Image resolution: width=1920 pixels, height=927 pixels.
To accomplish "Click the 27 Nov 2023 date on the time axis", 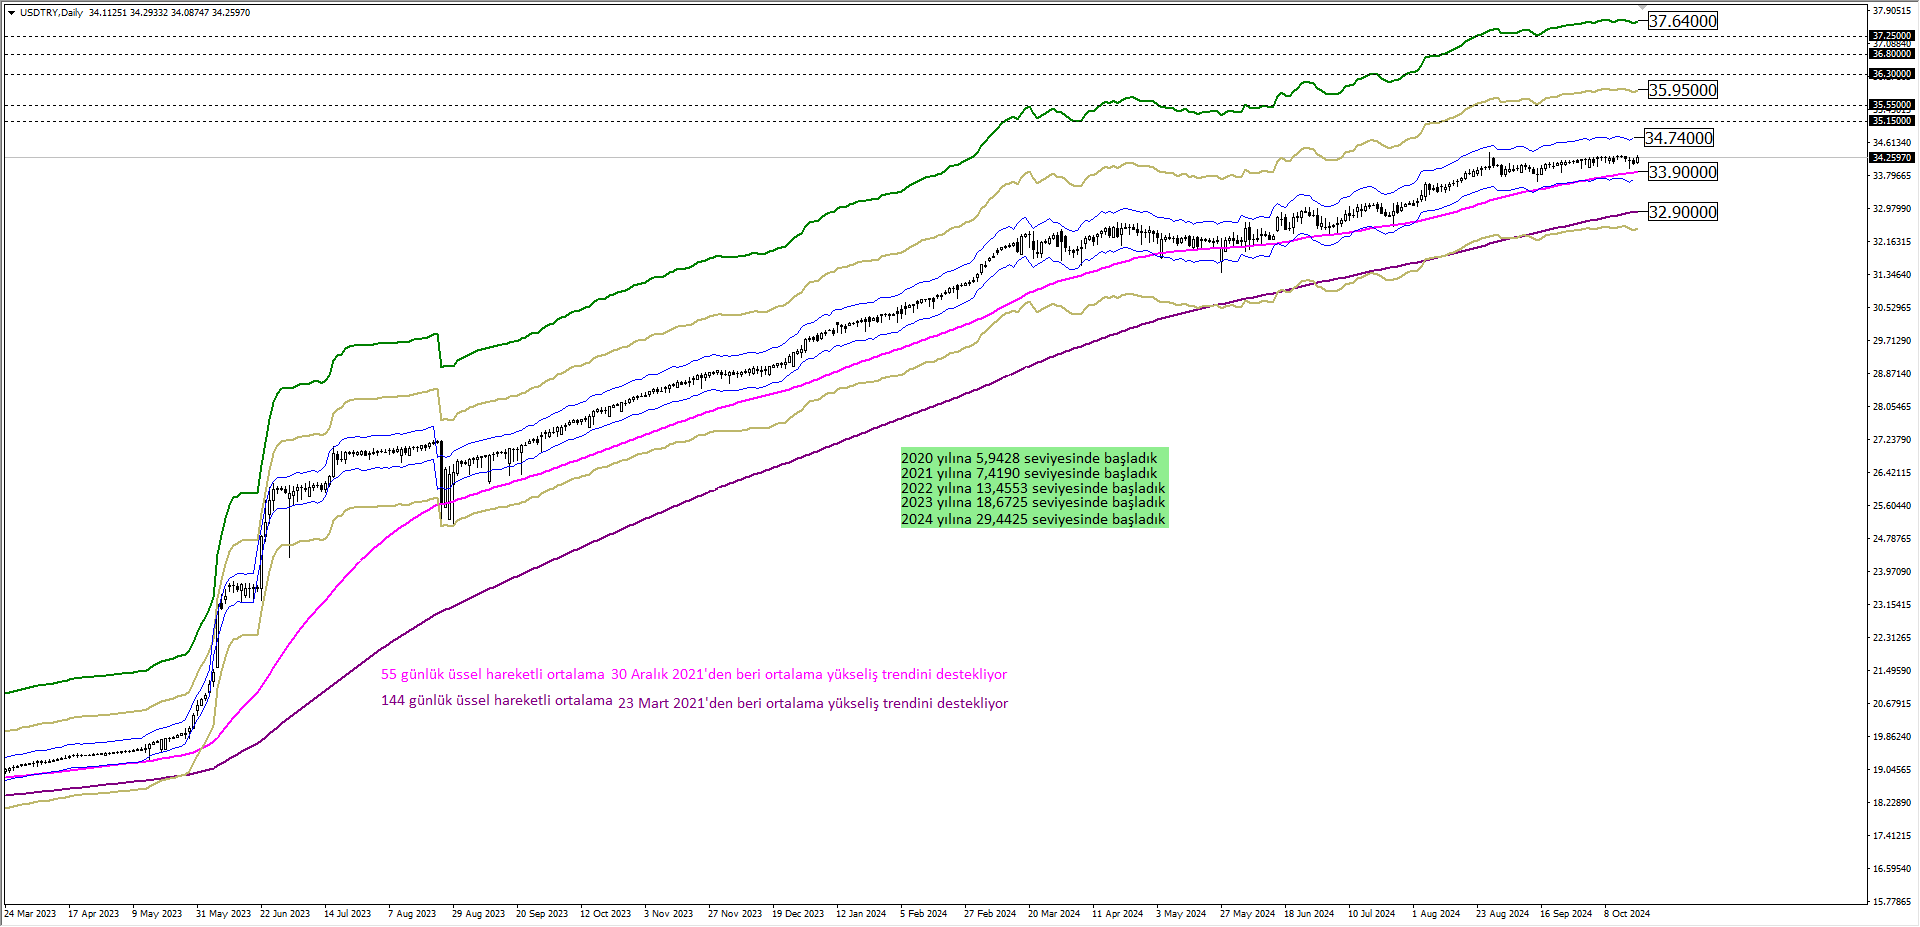I will (x=734, y=914).
